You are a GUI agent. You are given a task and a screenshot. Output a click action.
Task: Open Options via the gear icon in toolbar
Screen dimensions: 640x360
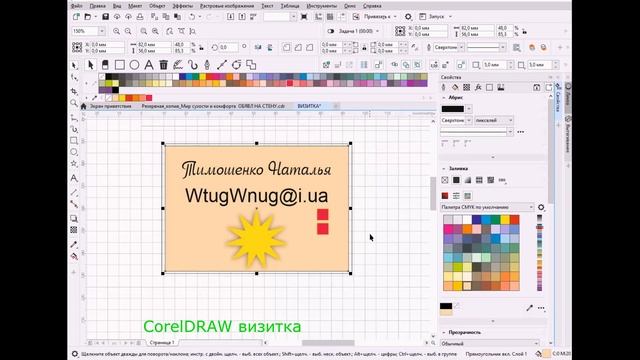point(408,17)
